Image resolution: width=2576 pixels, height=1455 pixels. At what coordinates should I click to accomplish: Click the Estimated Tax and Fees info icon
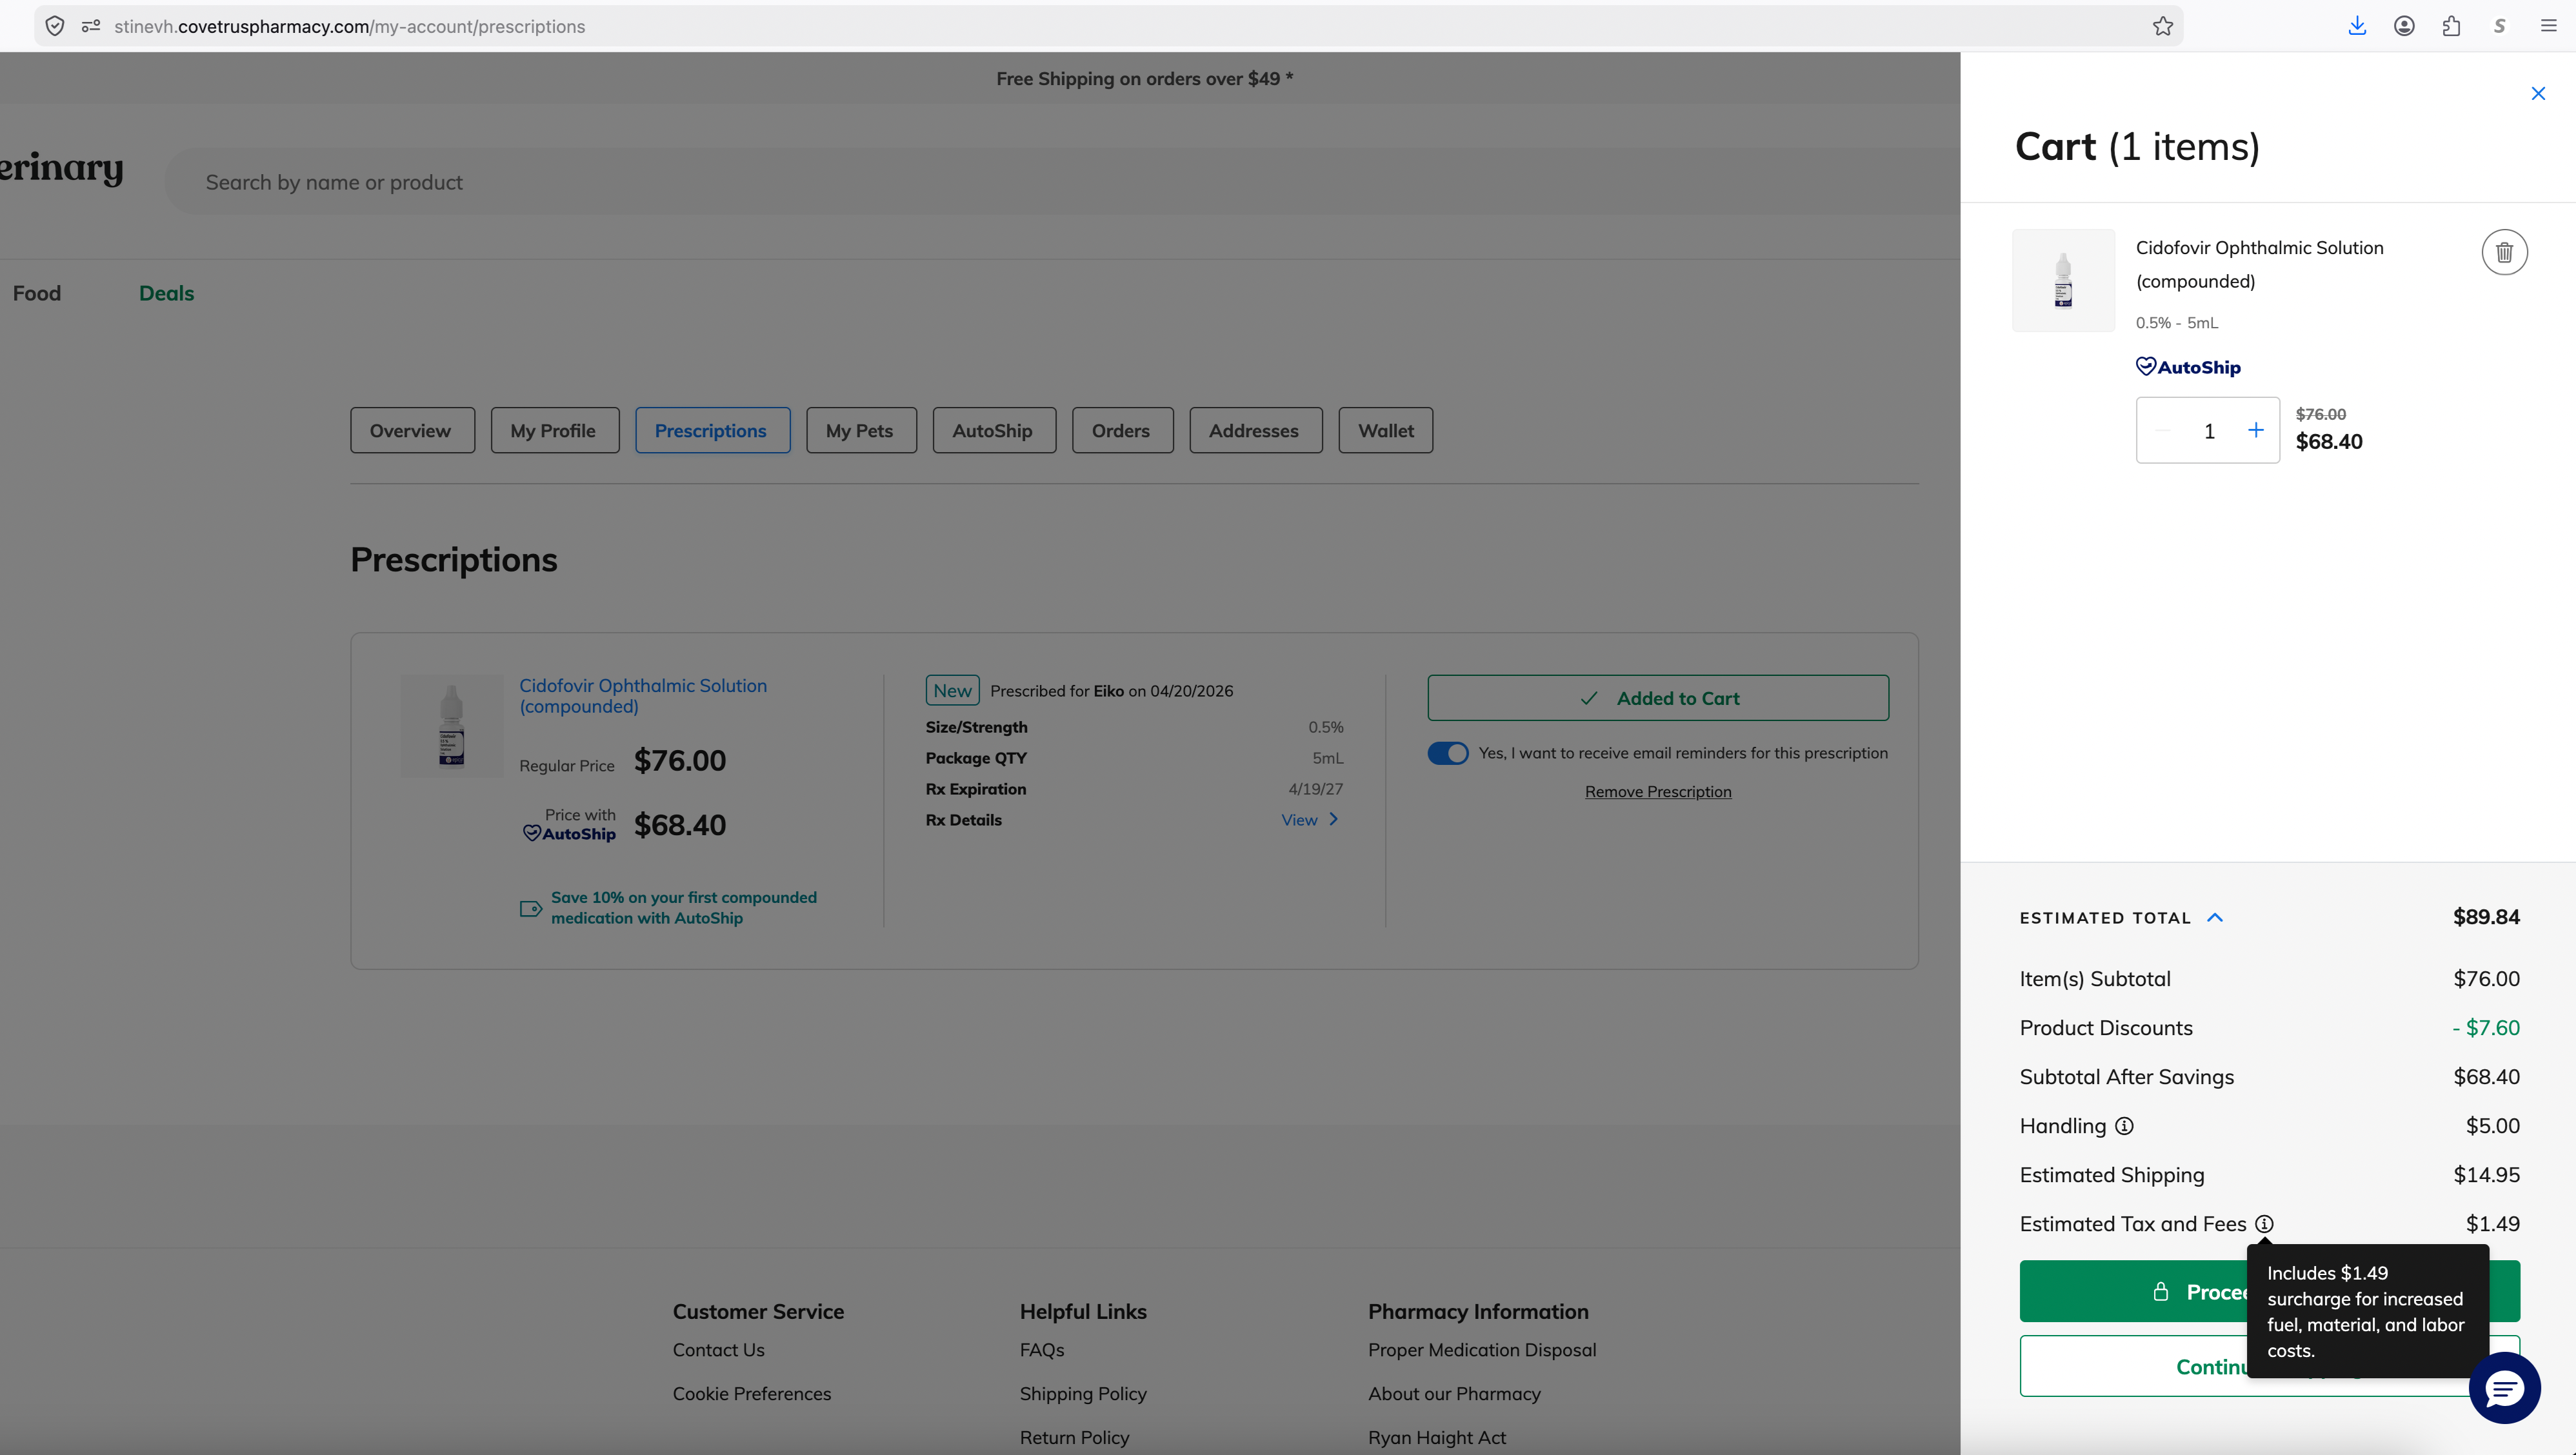tap(2264, 1224)
